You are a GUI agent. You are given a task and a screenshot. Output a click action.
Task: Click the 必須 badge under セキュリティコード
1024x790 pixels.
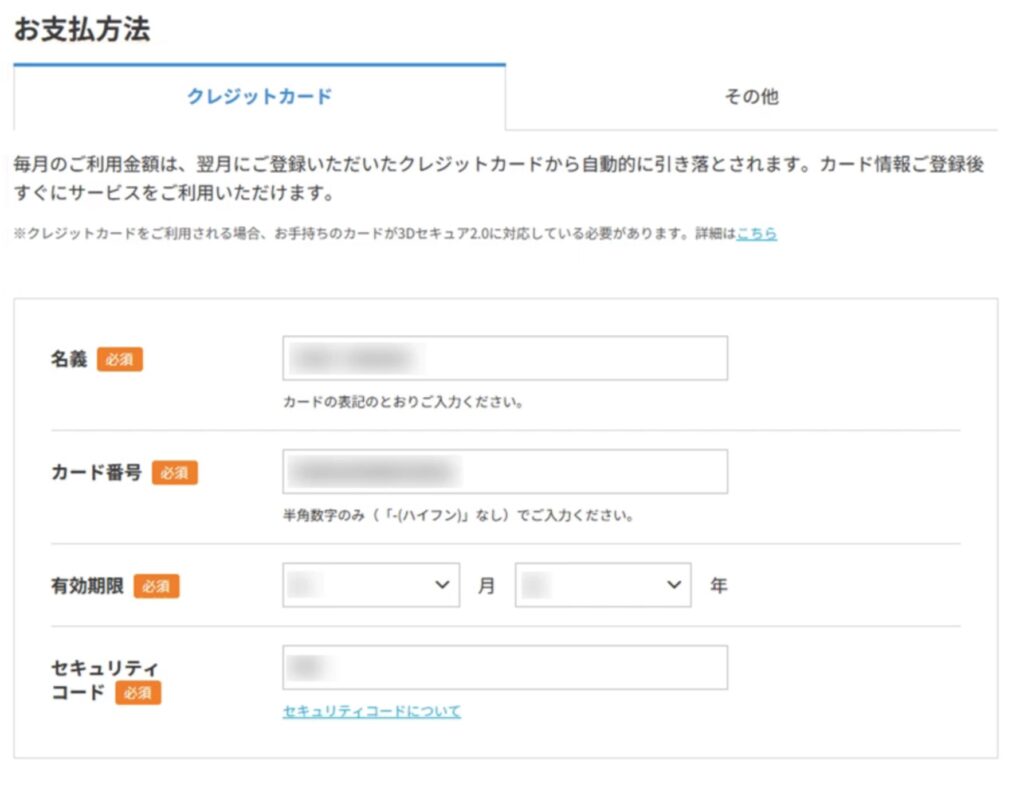point(138,692)
